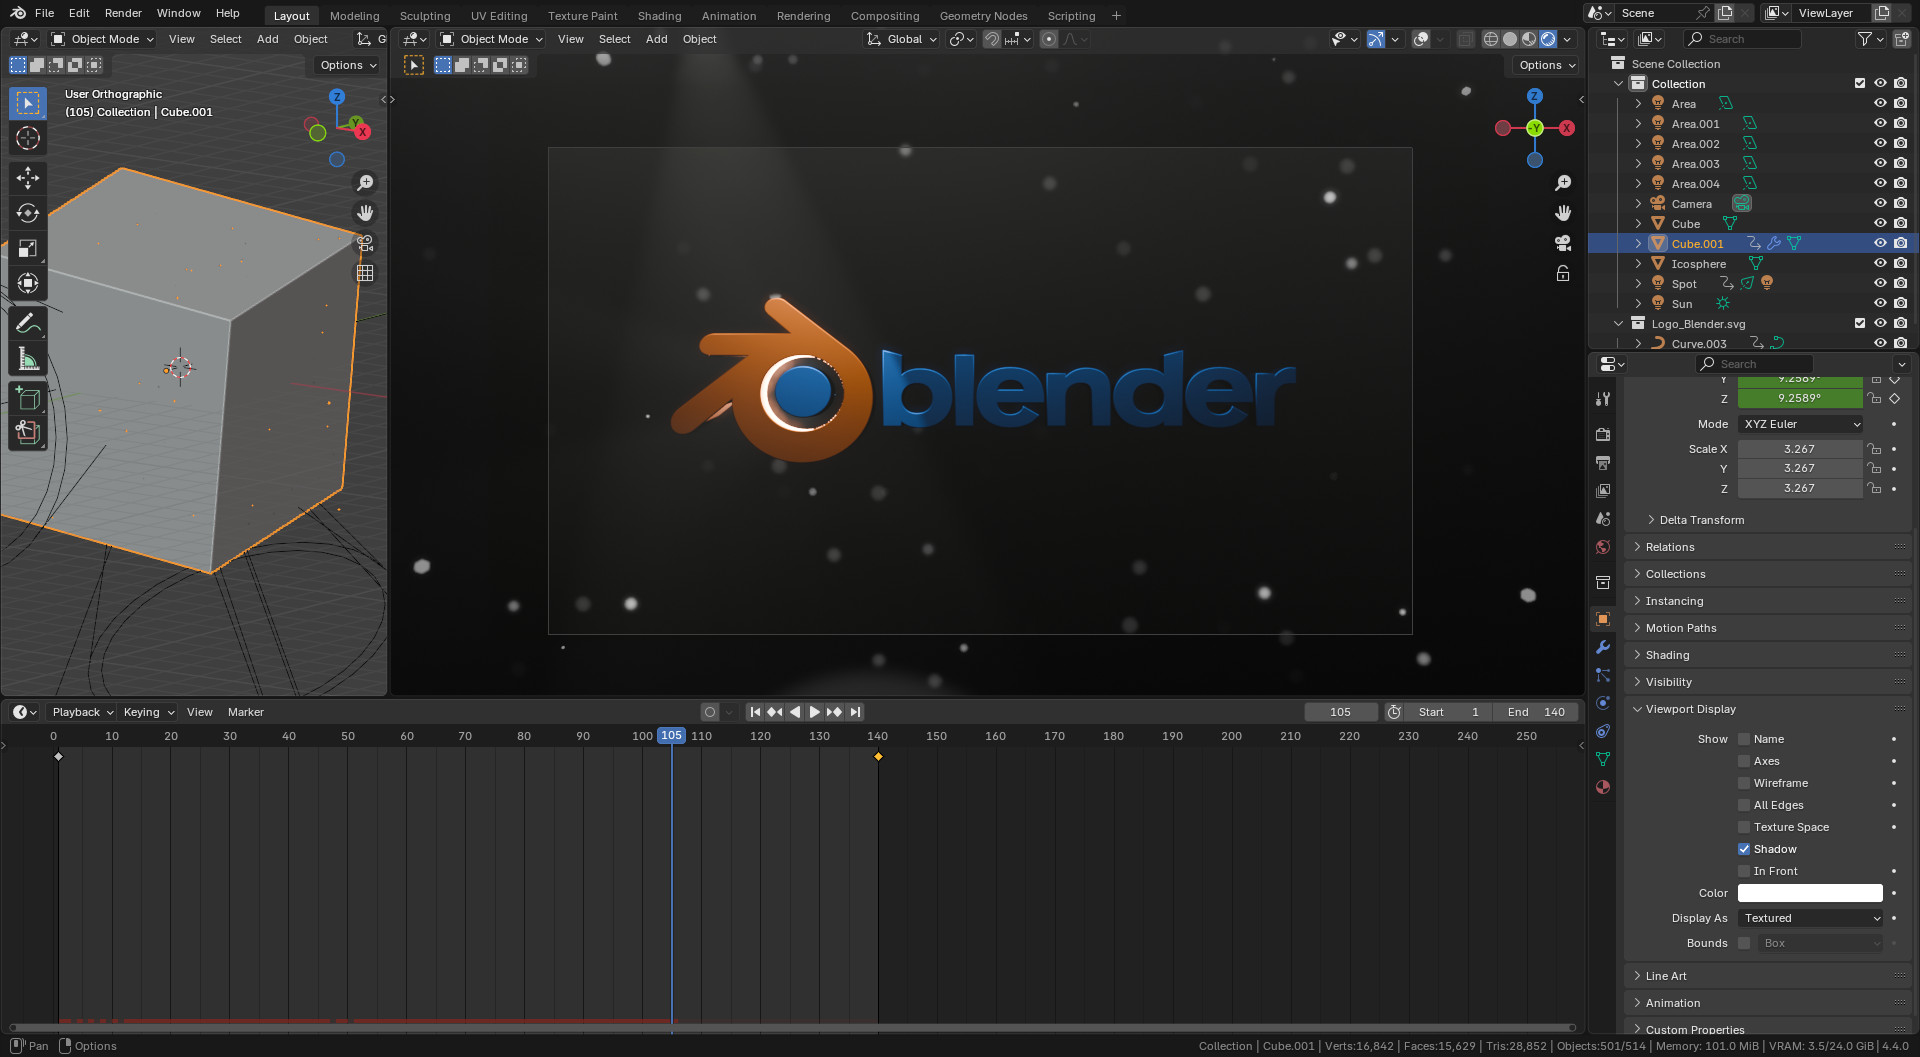Image resolution: width=1920 pixels, height=1057 pixels.
Task: Open the Playback dropdown in timeline
Action: (82, 712)
